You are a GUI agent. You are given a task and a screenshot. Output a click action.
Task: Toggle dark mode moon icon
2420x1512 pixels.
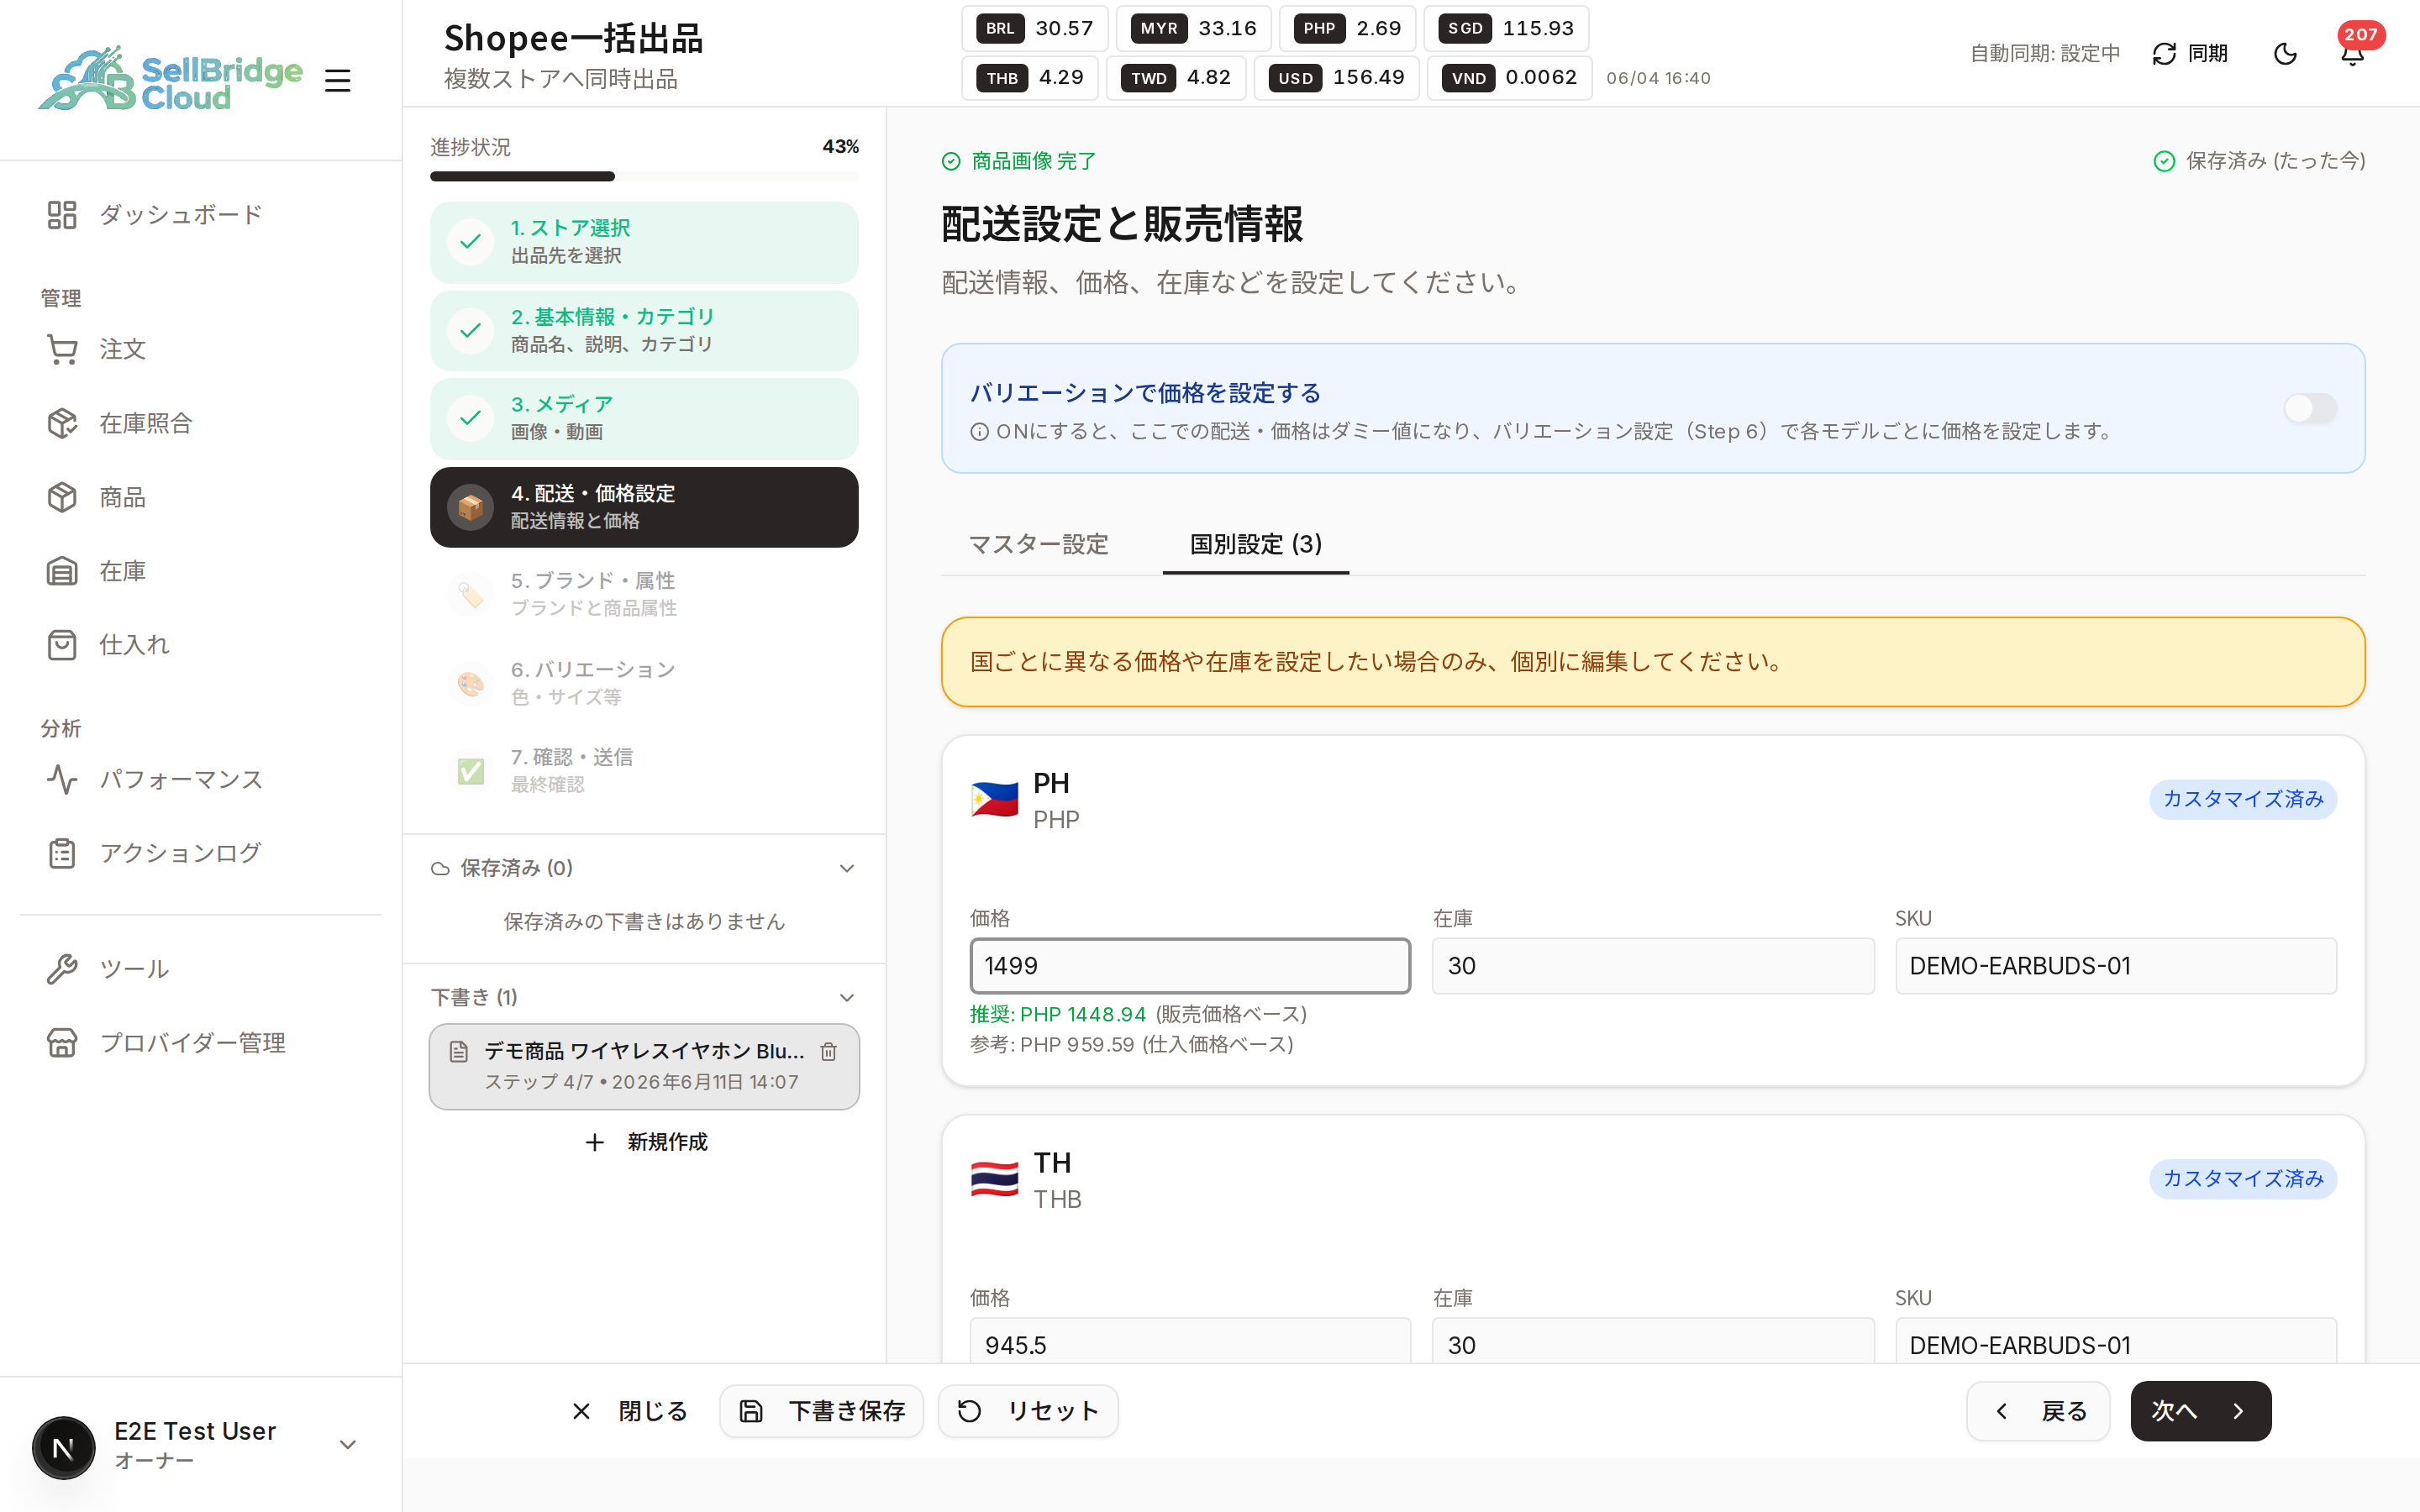(x=2285, y=54)
